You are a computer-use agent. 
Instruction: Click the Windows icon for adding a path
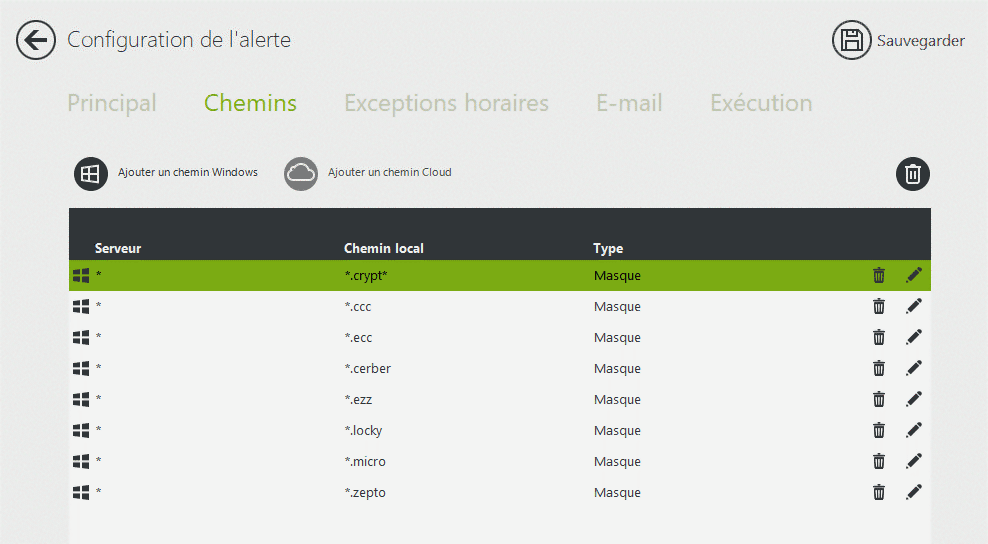[91, 173]
